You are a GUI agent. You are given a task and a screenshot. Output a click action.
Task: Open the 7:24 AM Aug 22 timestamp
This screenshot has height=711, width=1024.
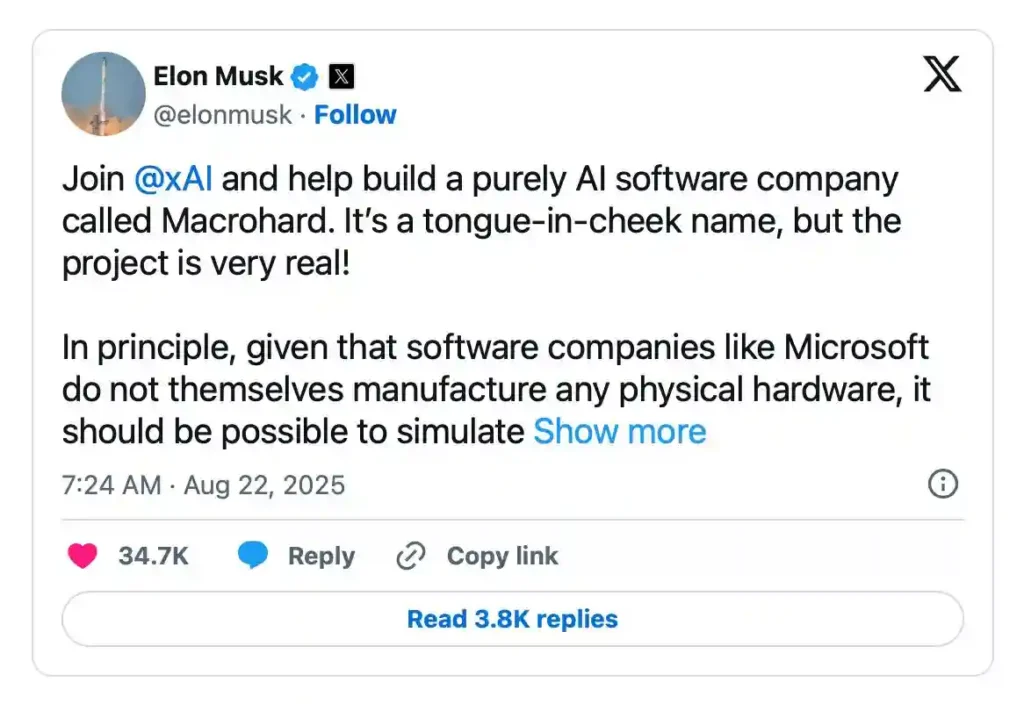tap(203, 485)
